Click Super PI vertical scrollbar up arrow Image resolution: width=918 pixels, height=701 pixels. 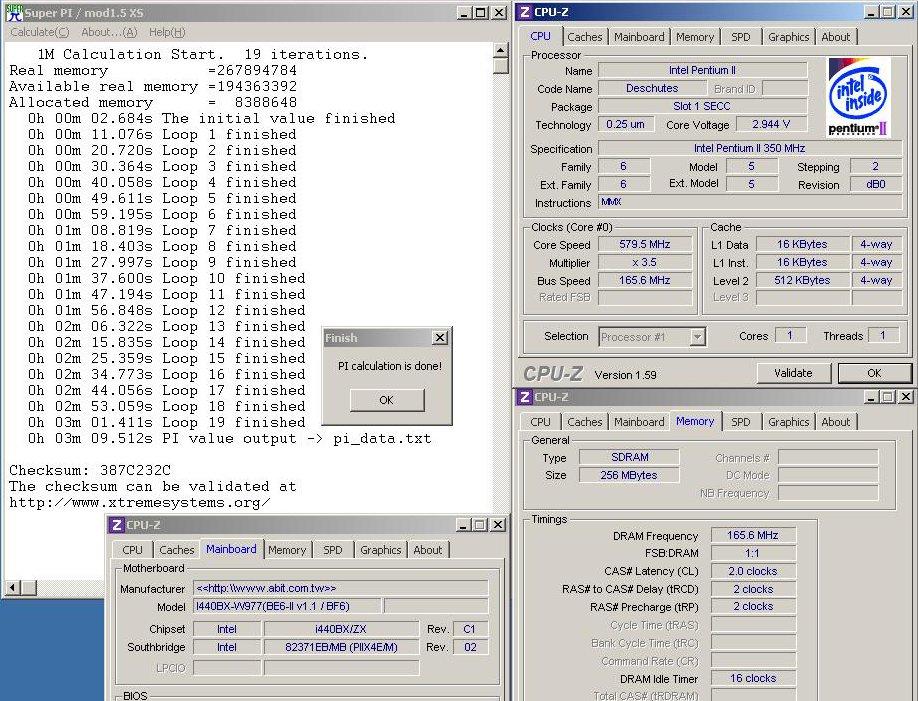point(500,50)
